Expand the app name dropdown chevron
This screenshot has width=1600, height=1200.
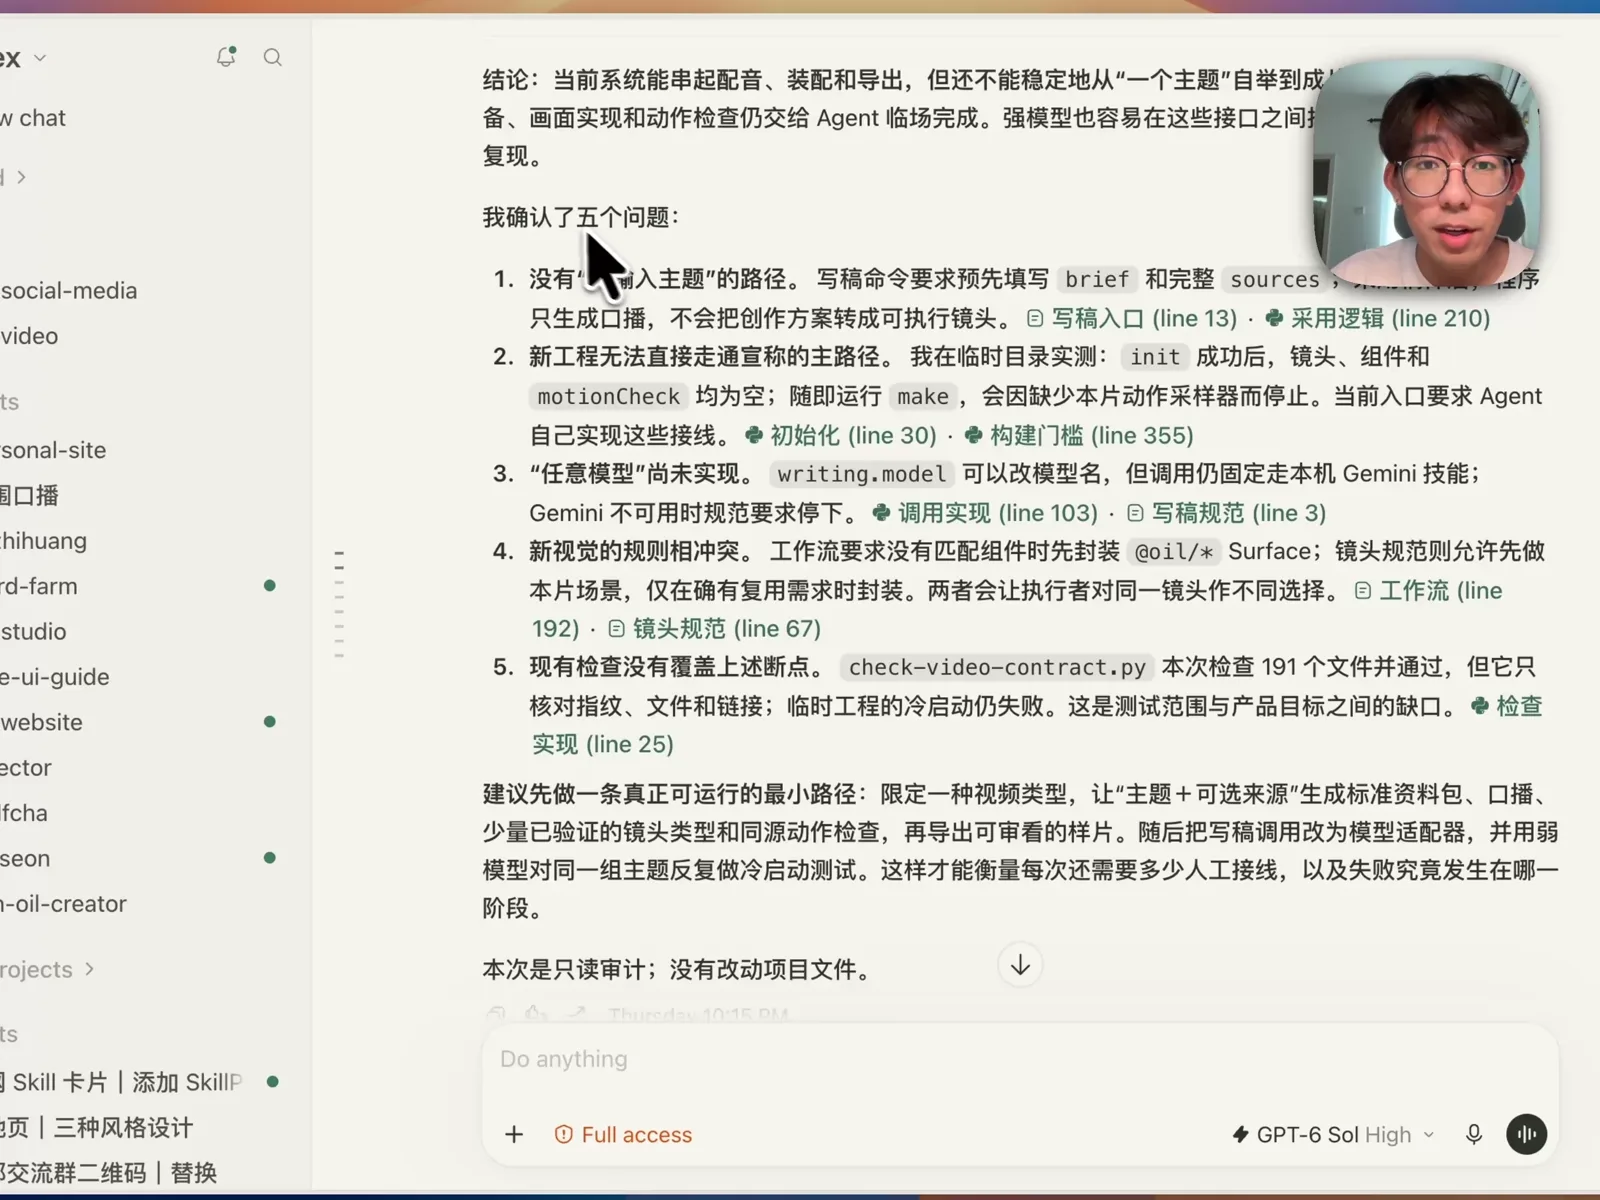click(40, 58)
